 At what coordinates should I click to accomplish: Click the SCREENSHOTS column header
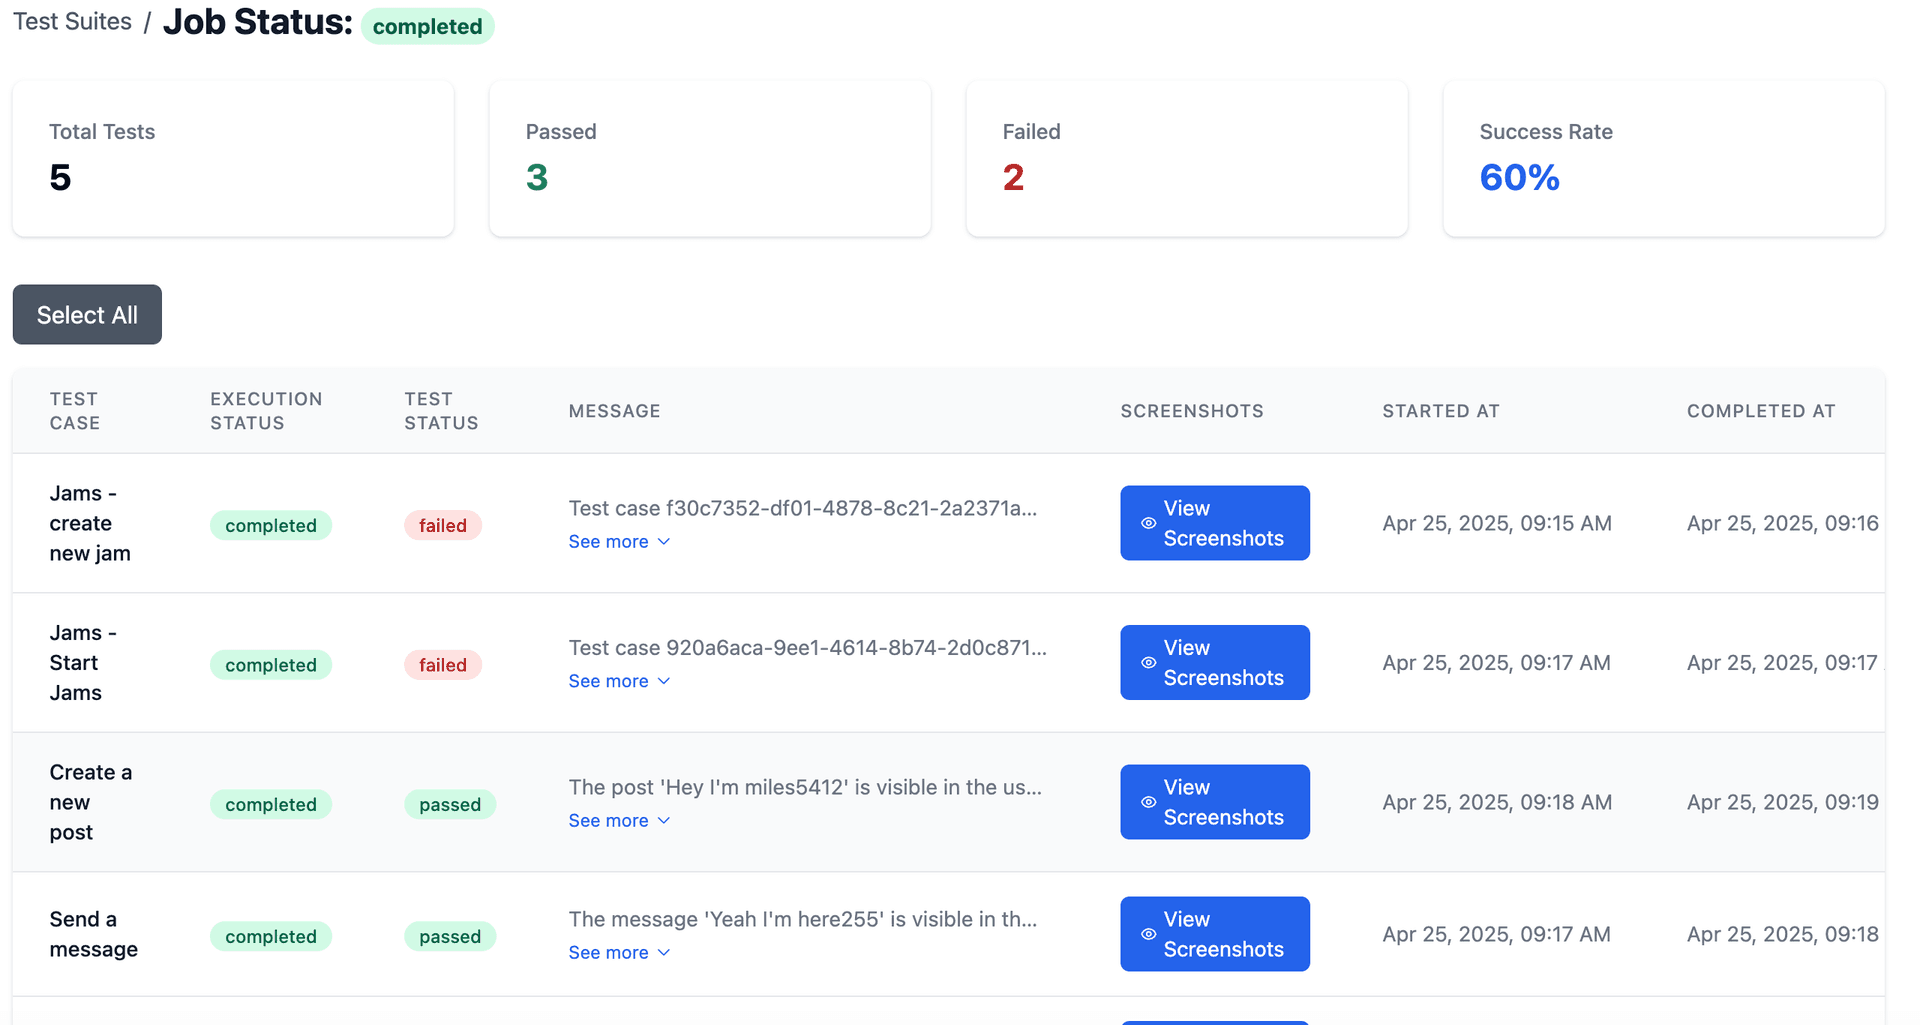tap(1192, 411)
